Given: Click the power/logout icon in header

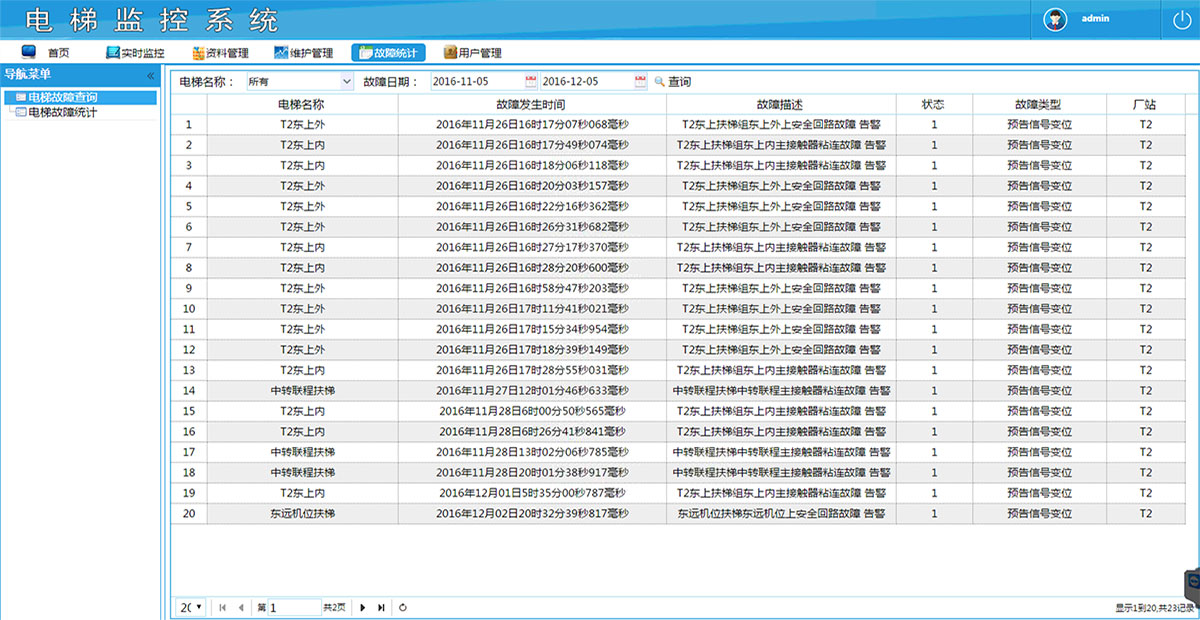Looking at the screenshot, I should (x=1180, y=20).
